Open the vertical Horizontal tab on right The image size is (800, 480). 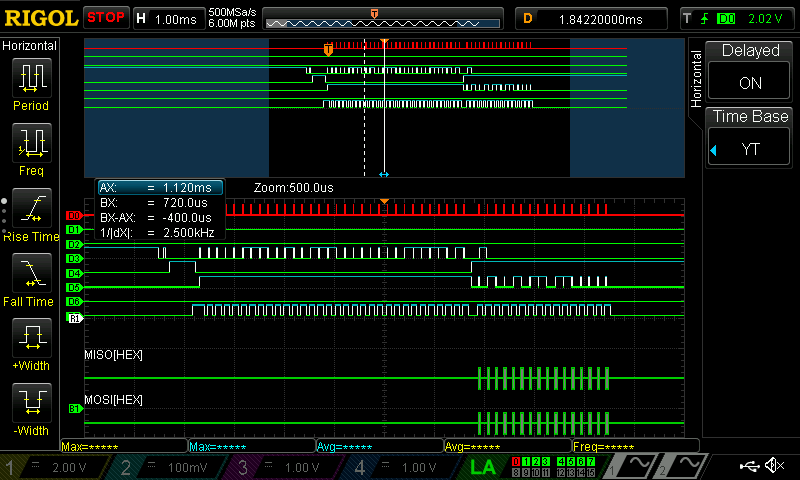(696, 79)
